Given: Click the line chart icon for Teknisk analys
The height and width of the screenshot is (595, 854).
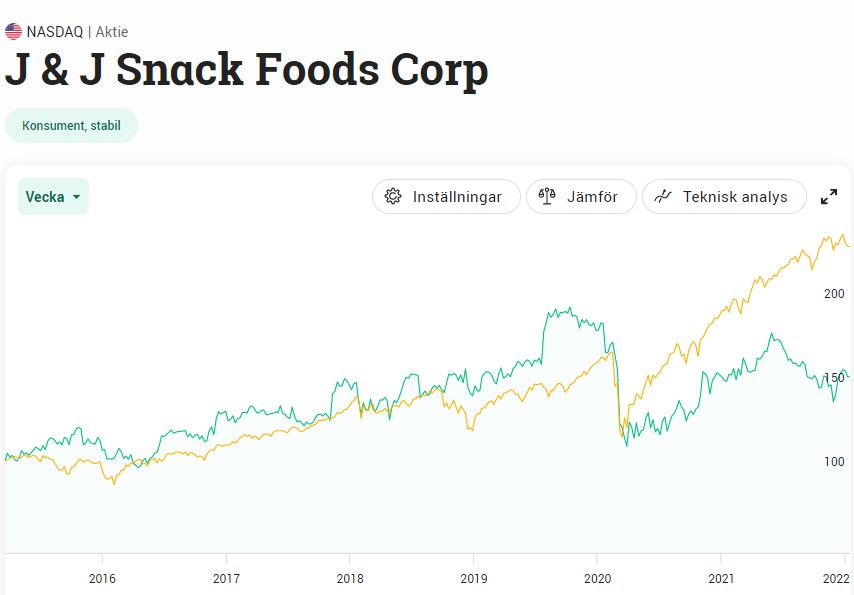Looking at the screenshot, I should point(662,197).
